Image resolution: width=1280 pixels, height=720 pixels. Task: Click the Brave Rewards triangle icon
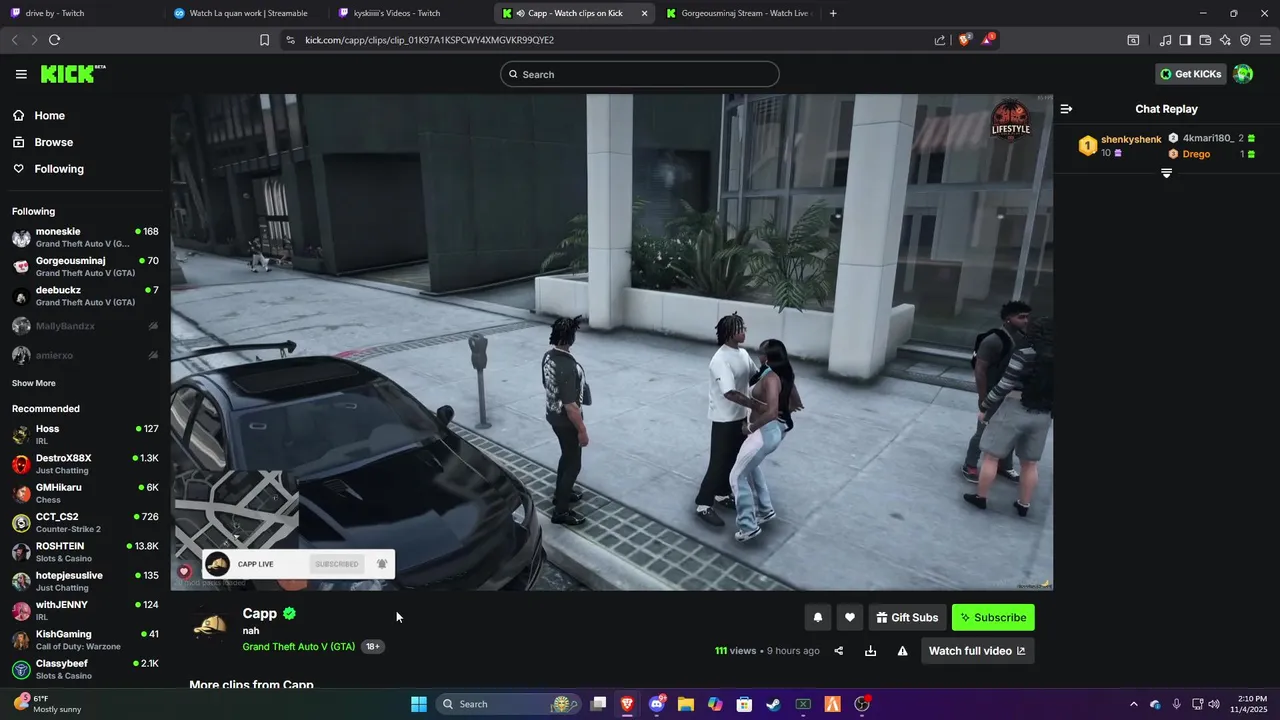coord(988,40)
